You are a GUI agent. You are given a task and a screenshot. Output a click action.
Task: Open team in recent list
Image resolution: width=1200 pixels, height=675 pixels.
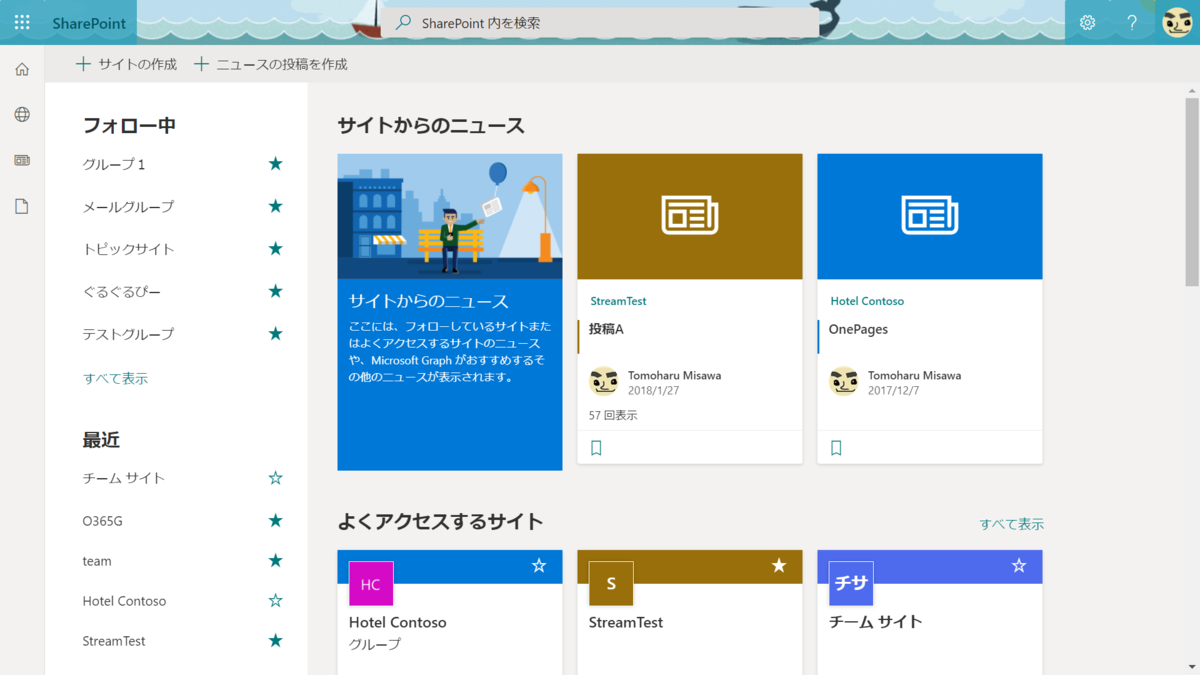pos(97,561)
